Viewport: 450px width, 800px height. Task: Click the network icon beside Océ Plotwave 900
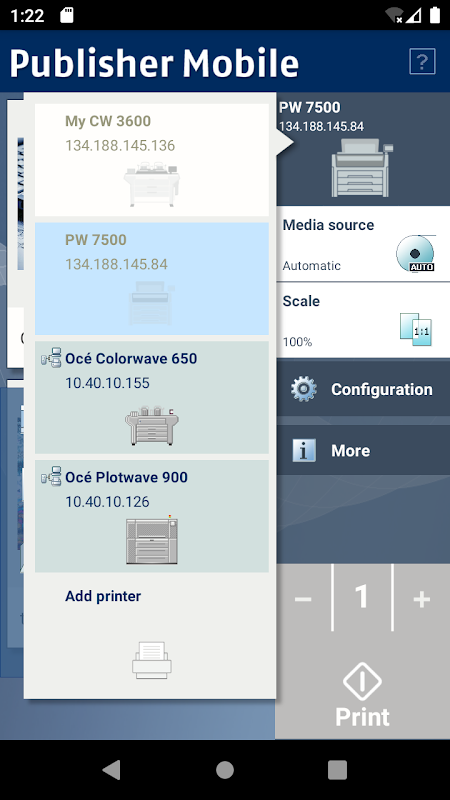click(x=51, y=477)
